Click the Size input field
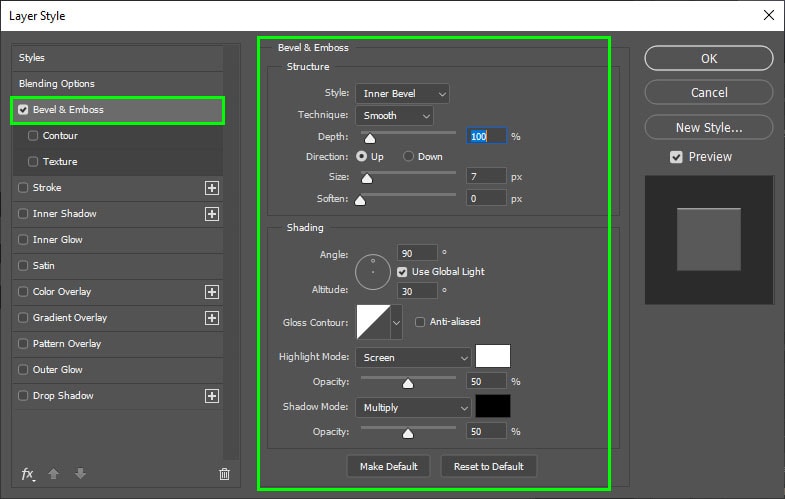785x499 pixels. (x=486, y=177)
